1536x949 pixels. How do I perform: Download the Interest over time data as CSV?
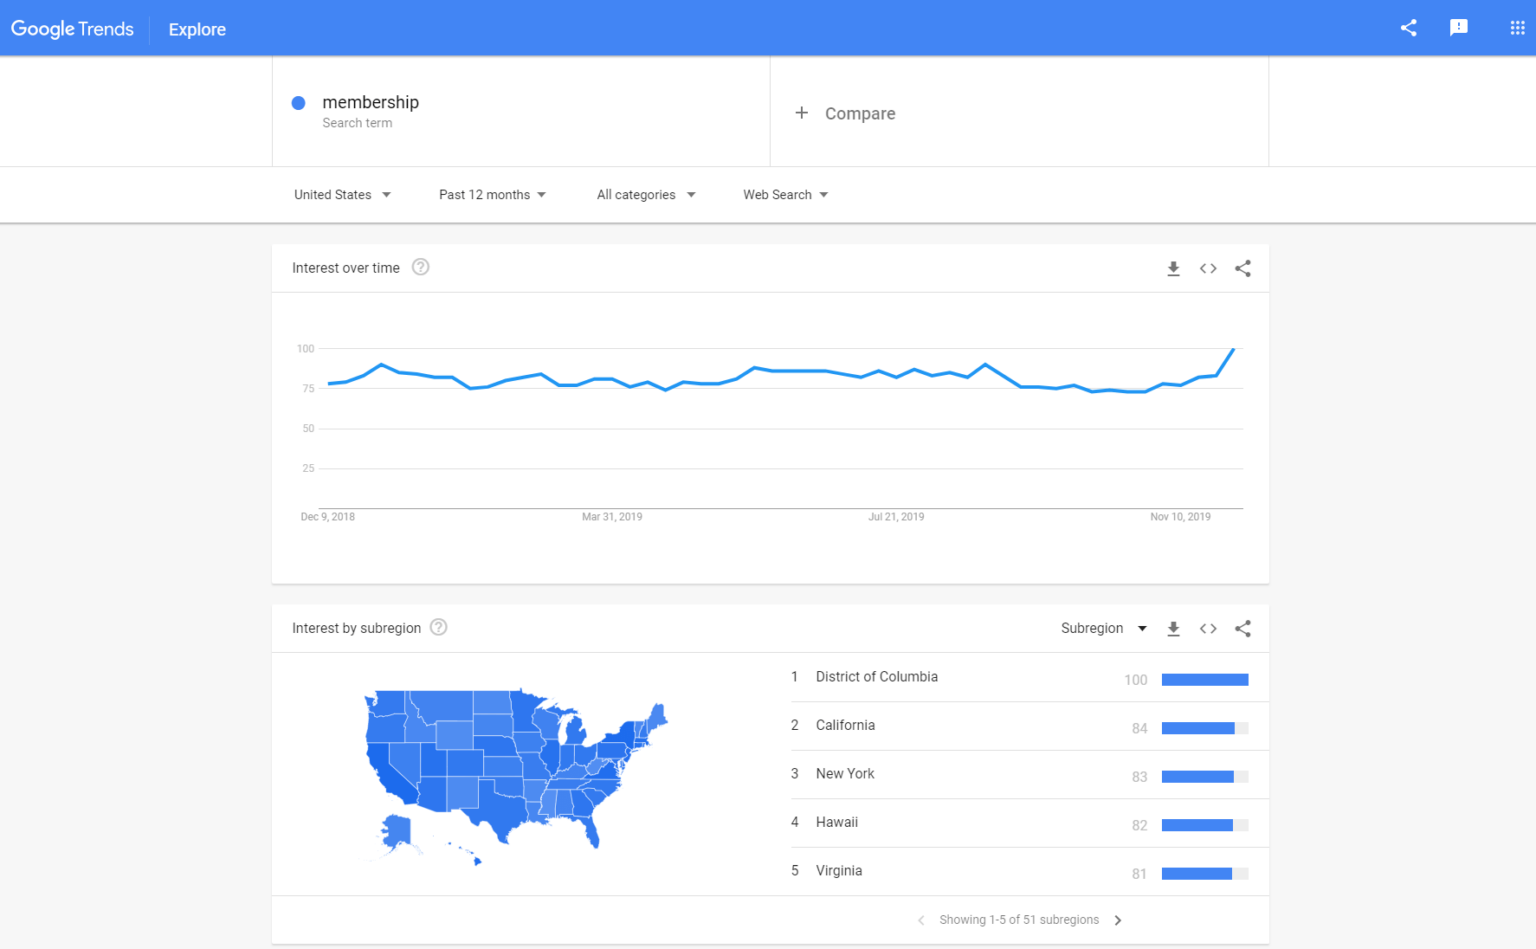click(1173, 268)
